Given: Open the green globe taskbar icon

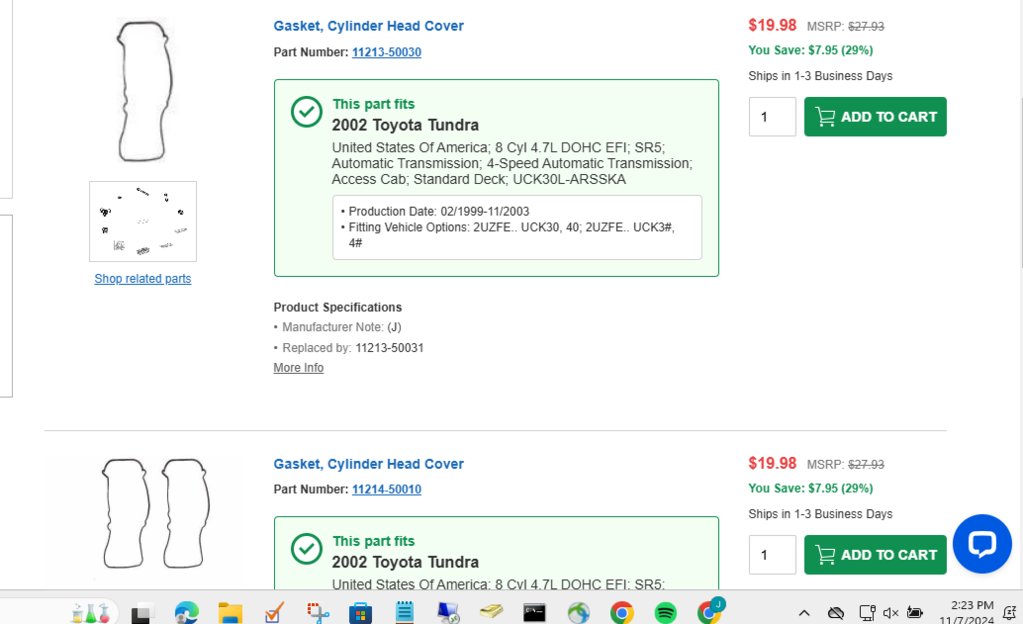Looking at the screenshot, I should coord(578,612).
